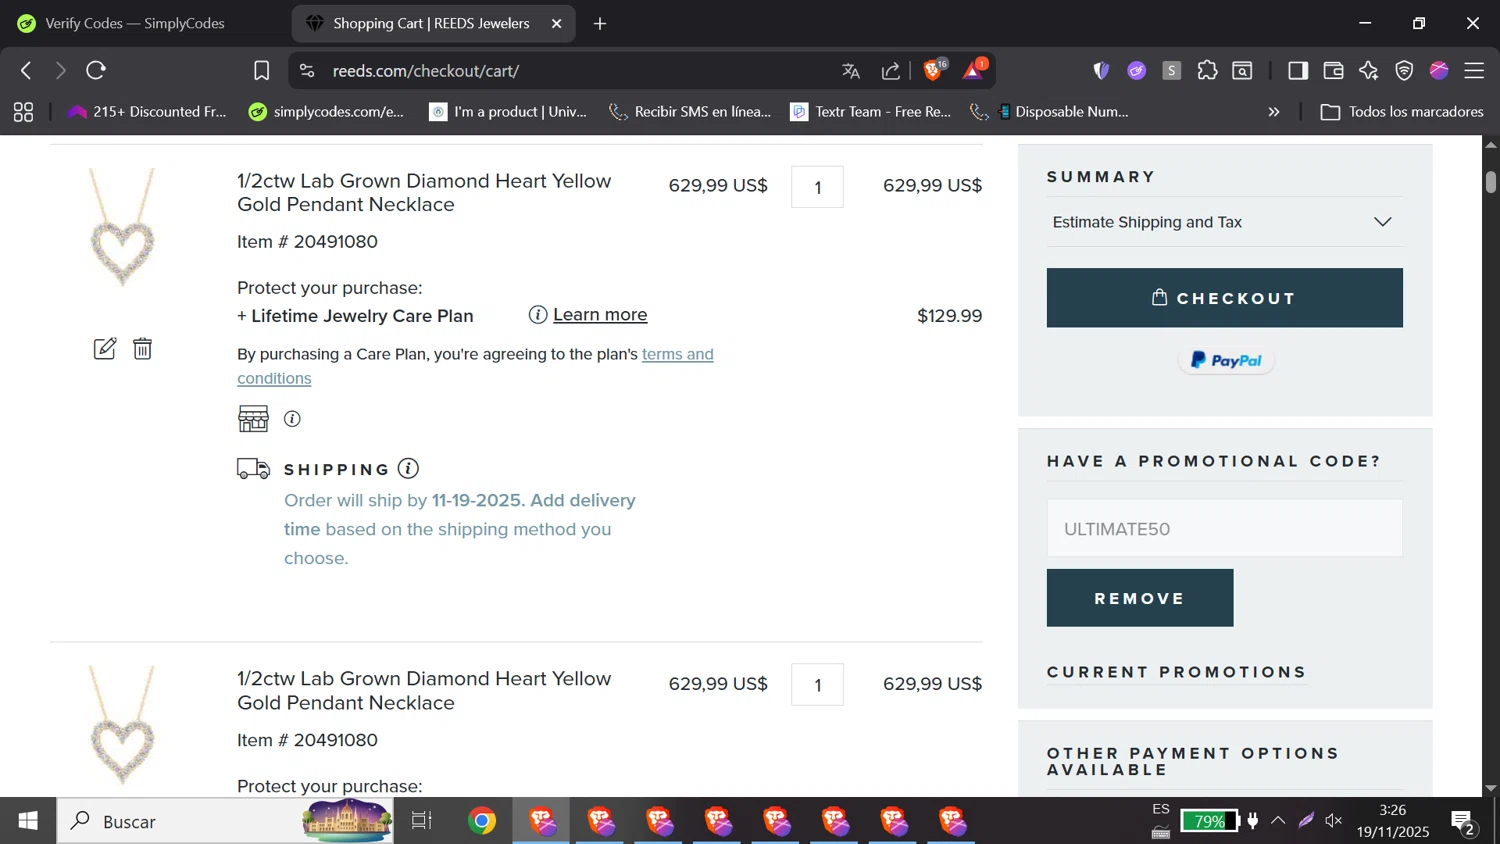
Task: Click the store pickup building icon
Action: [253, 418]
